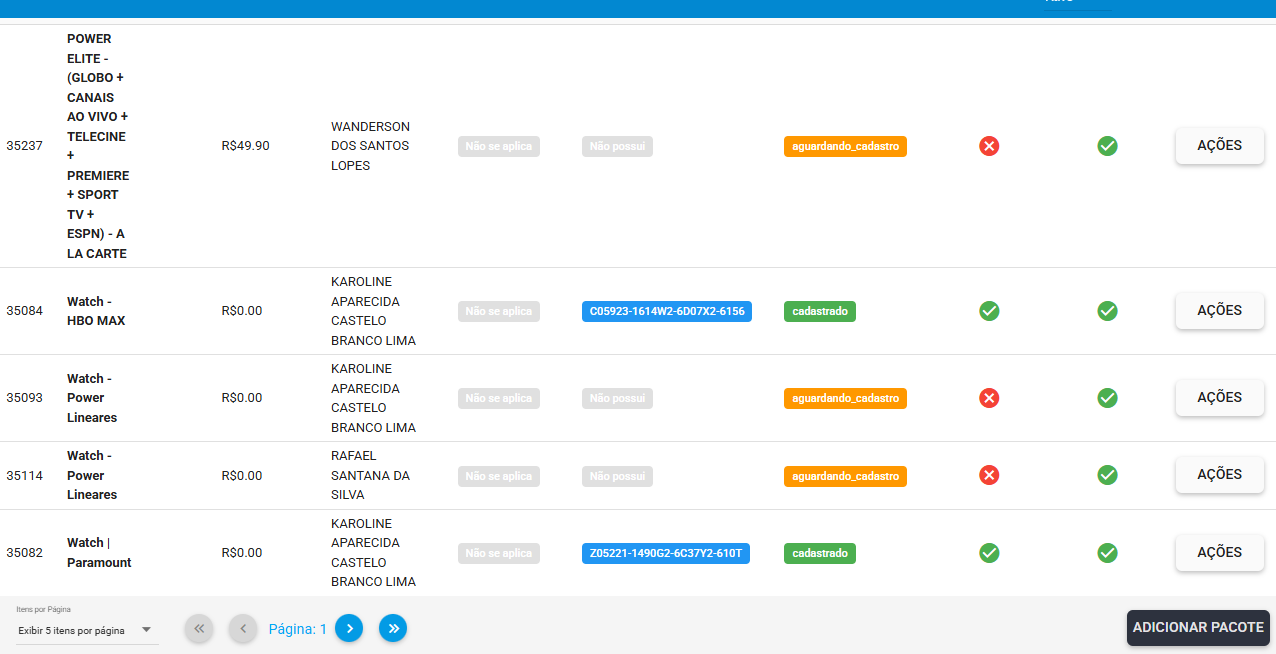Click ID 35093 cell
The height and width of the screenshot is (654, 1276).
[24, 398]
